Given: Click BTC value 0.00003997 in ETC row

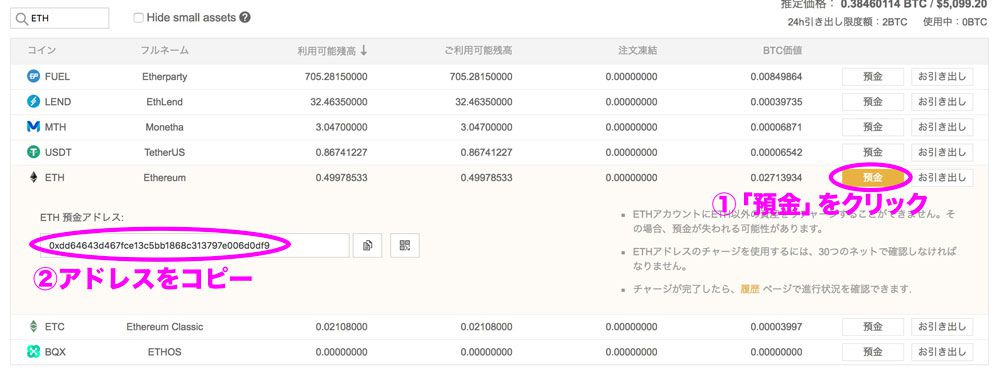Looking at the screenshot, I should 776,327.
